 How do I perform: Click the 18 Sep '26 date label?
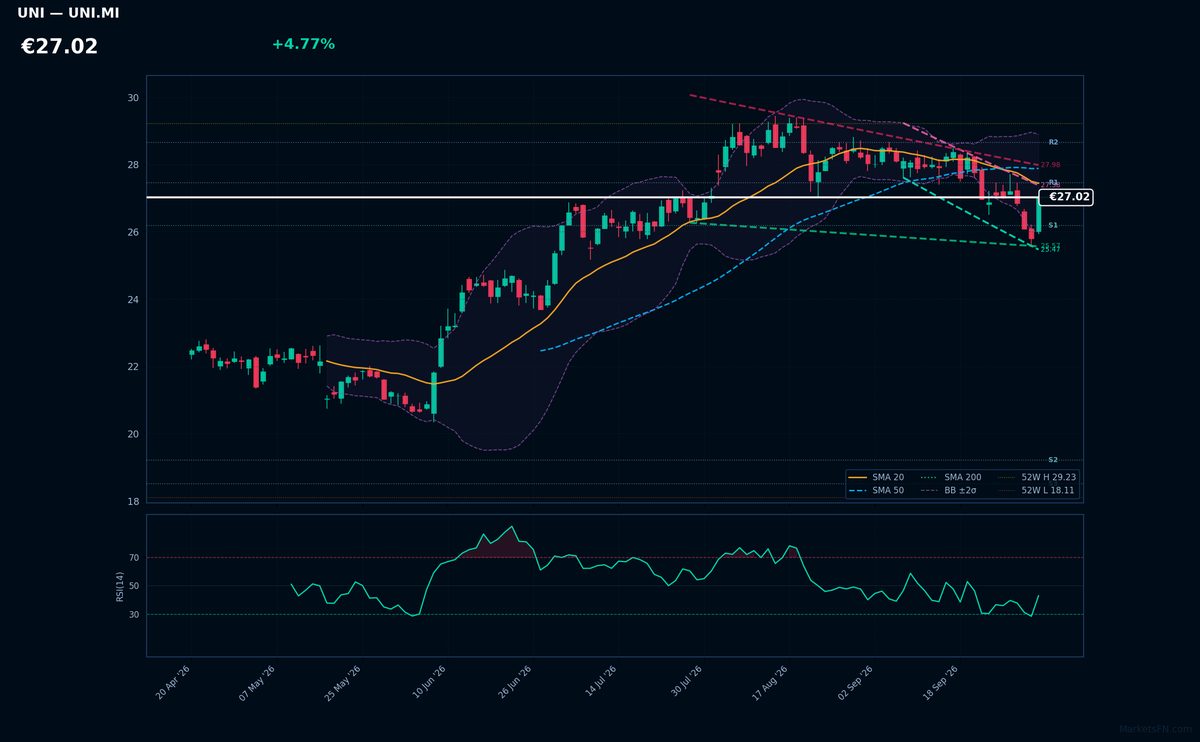[x=941, y=683]
